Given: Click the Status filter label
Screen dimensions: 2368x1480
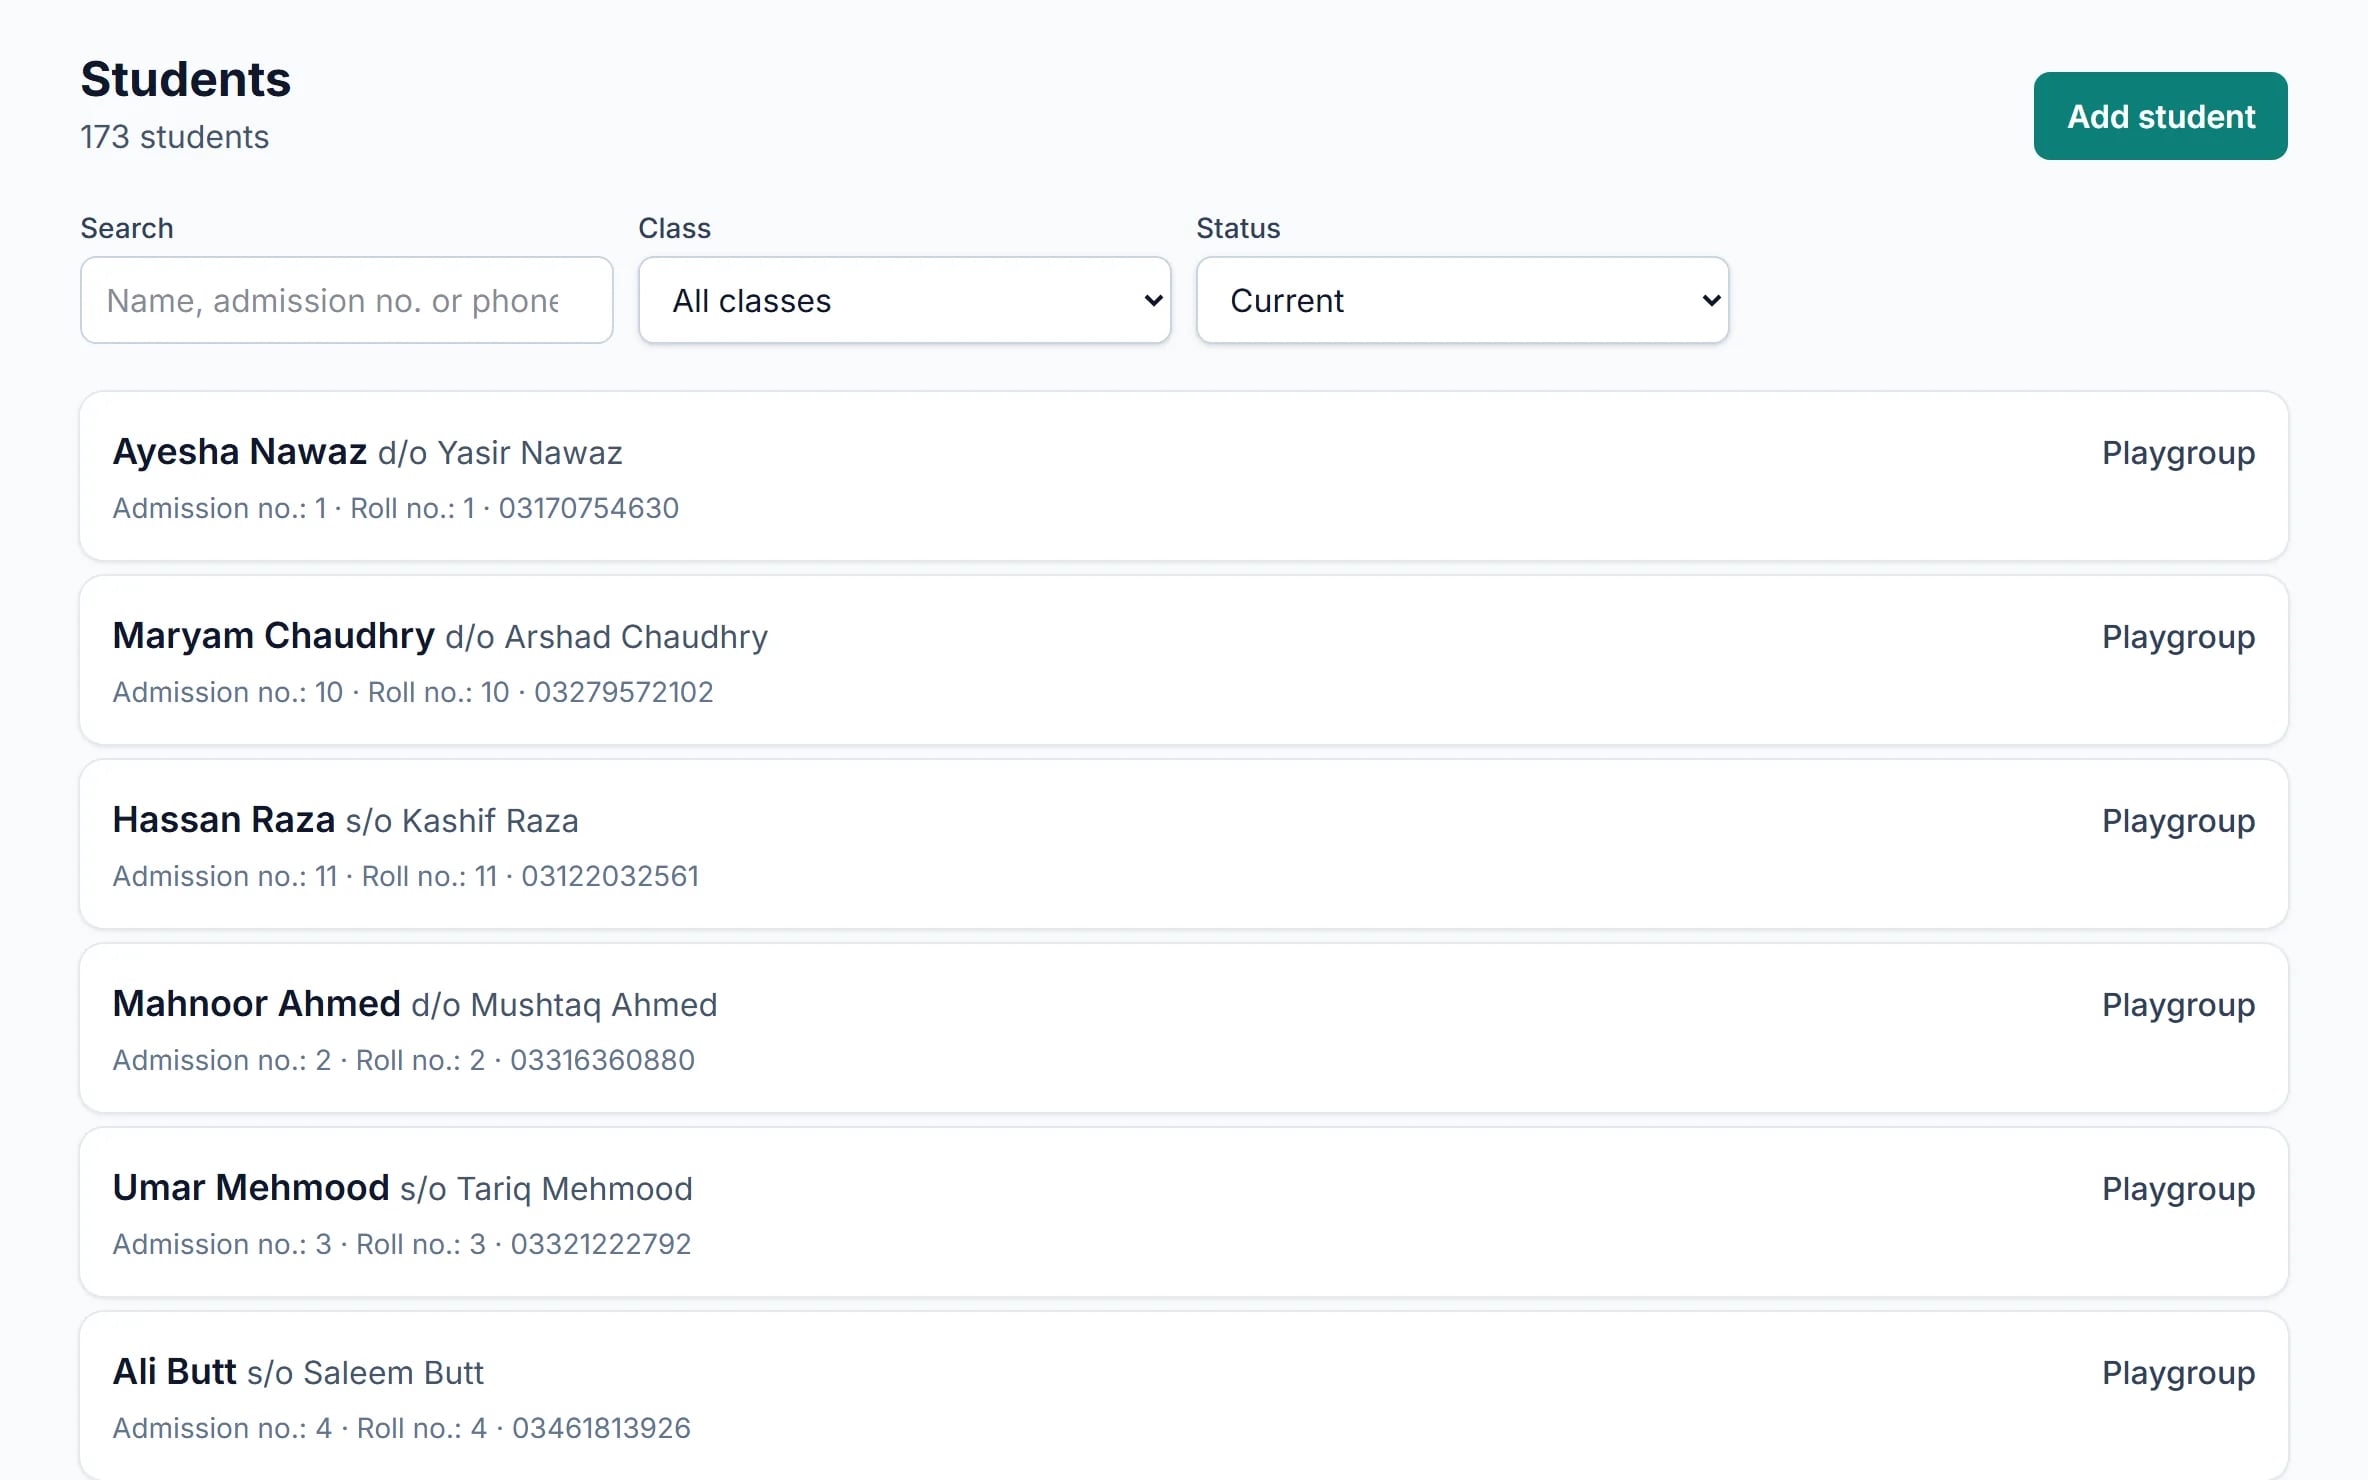Looking at the screenshot, I should (1238, 228).
